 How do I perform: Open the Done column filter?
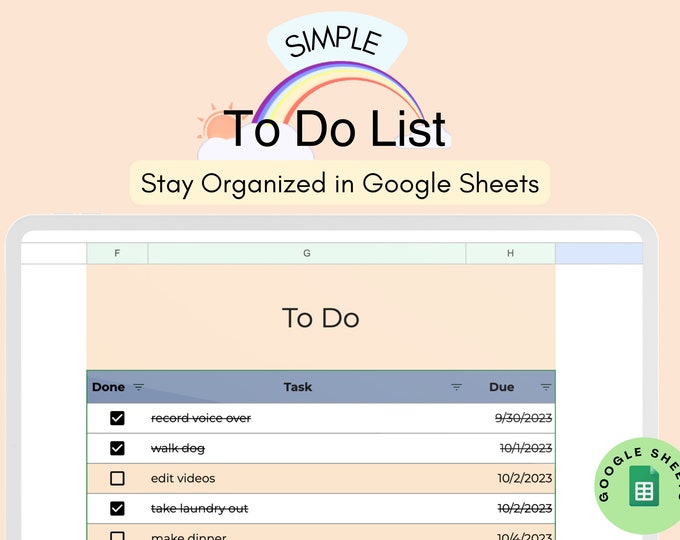pos(138,387)
